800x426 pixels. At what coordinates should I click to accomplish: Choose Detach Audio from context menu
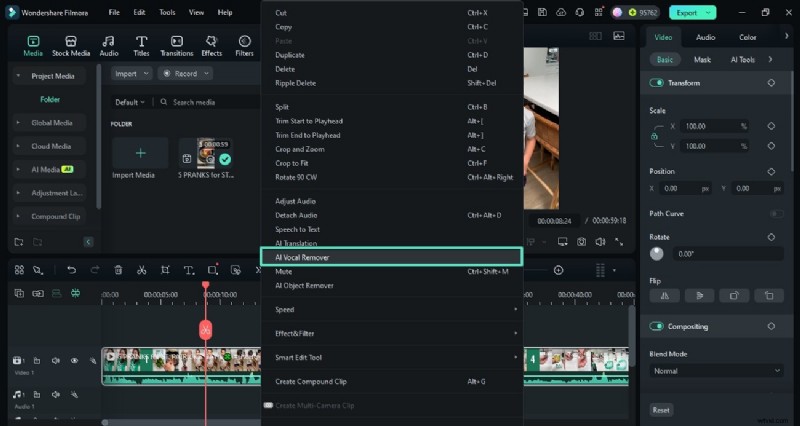tap(392, 215)
